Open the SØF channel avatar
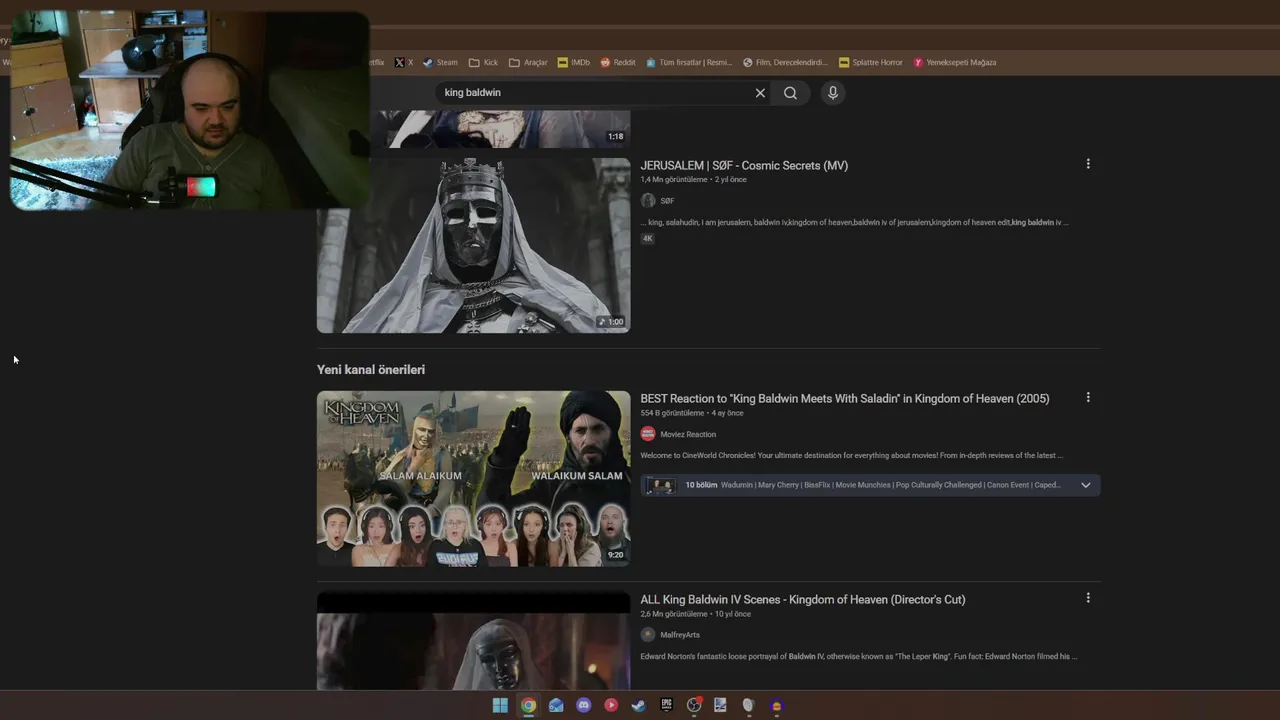Screen dimensions: 1280x720 (x=648, y=200)
